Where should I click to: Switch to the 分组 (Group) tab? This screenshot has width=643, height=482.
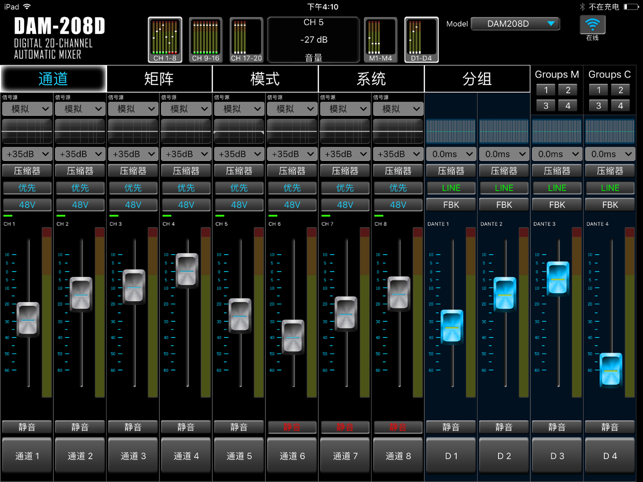(x=477, y=79)
